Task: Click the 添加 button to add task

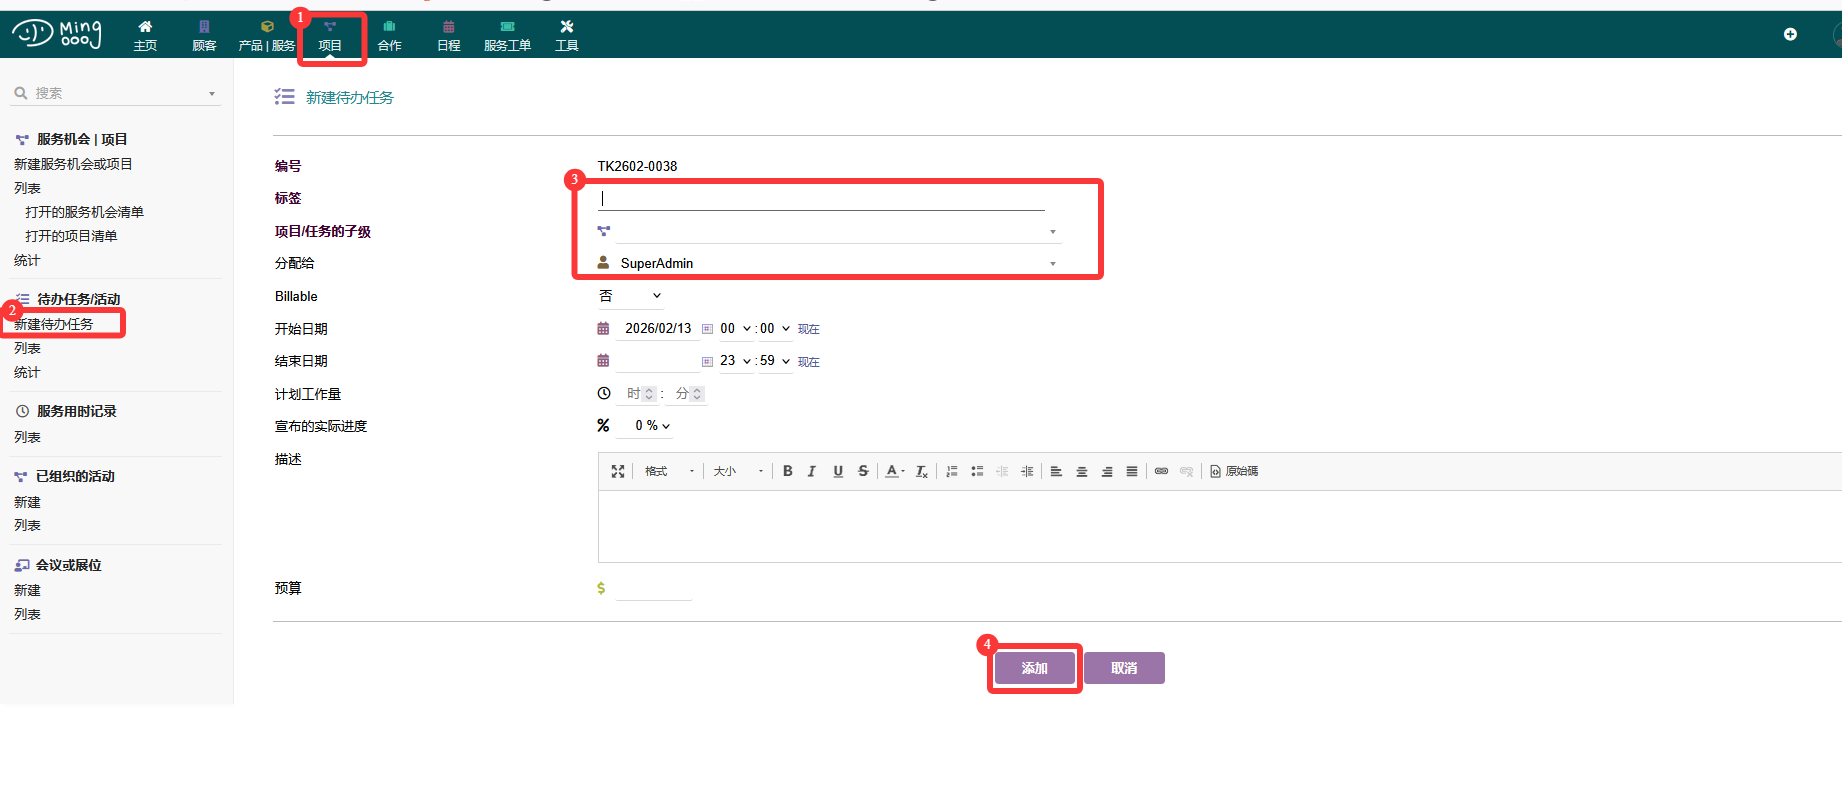Action: tap(1034, 668)
